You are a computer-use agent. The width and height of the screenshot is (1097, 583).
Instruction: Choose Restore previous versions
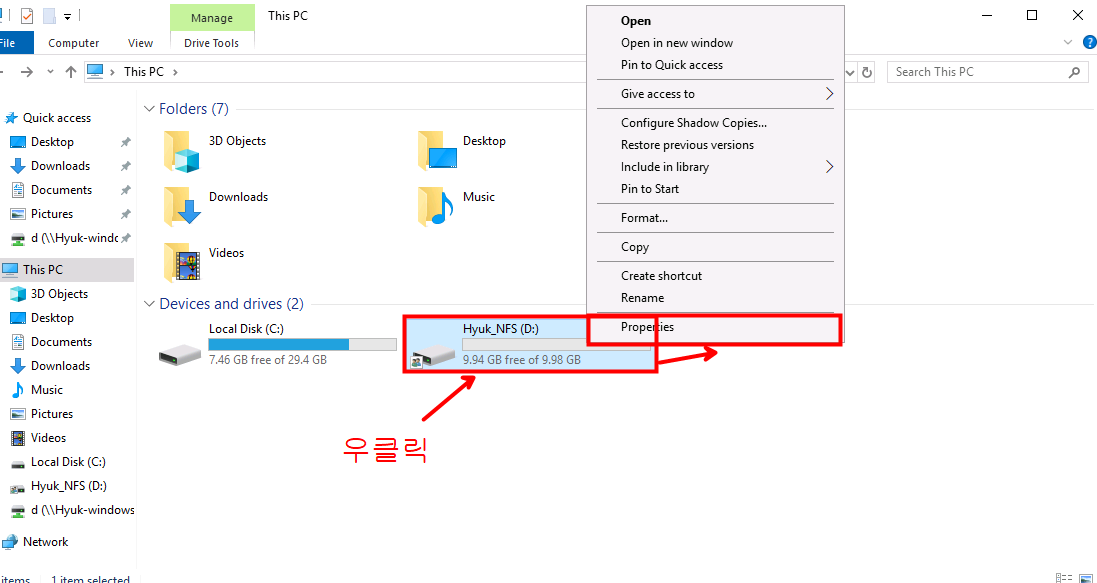[x=715, y=145]
